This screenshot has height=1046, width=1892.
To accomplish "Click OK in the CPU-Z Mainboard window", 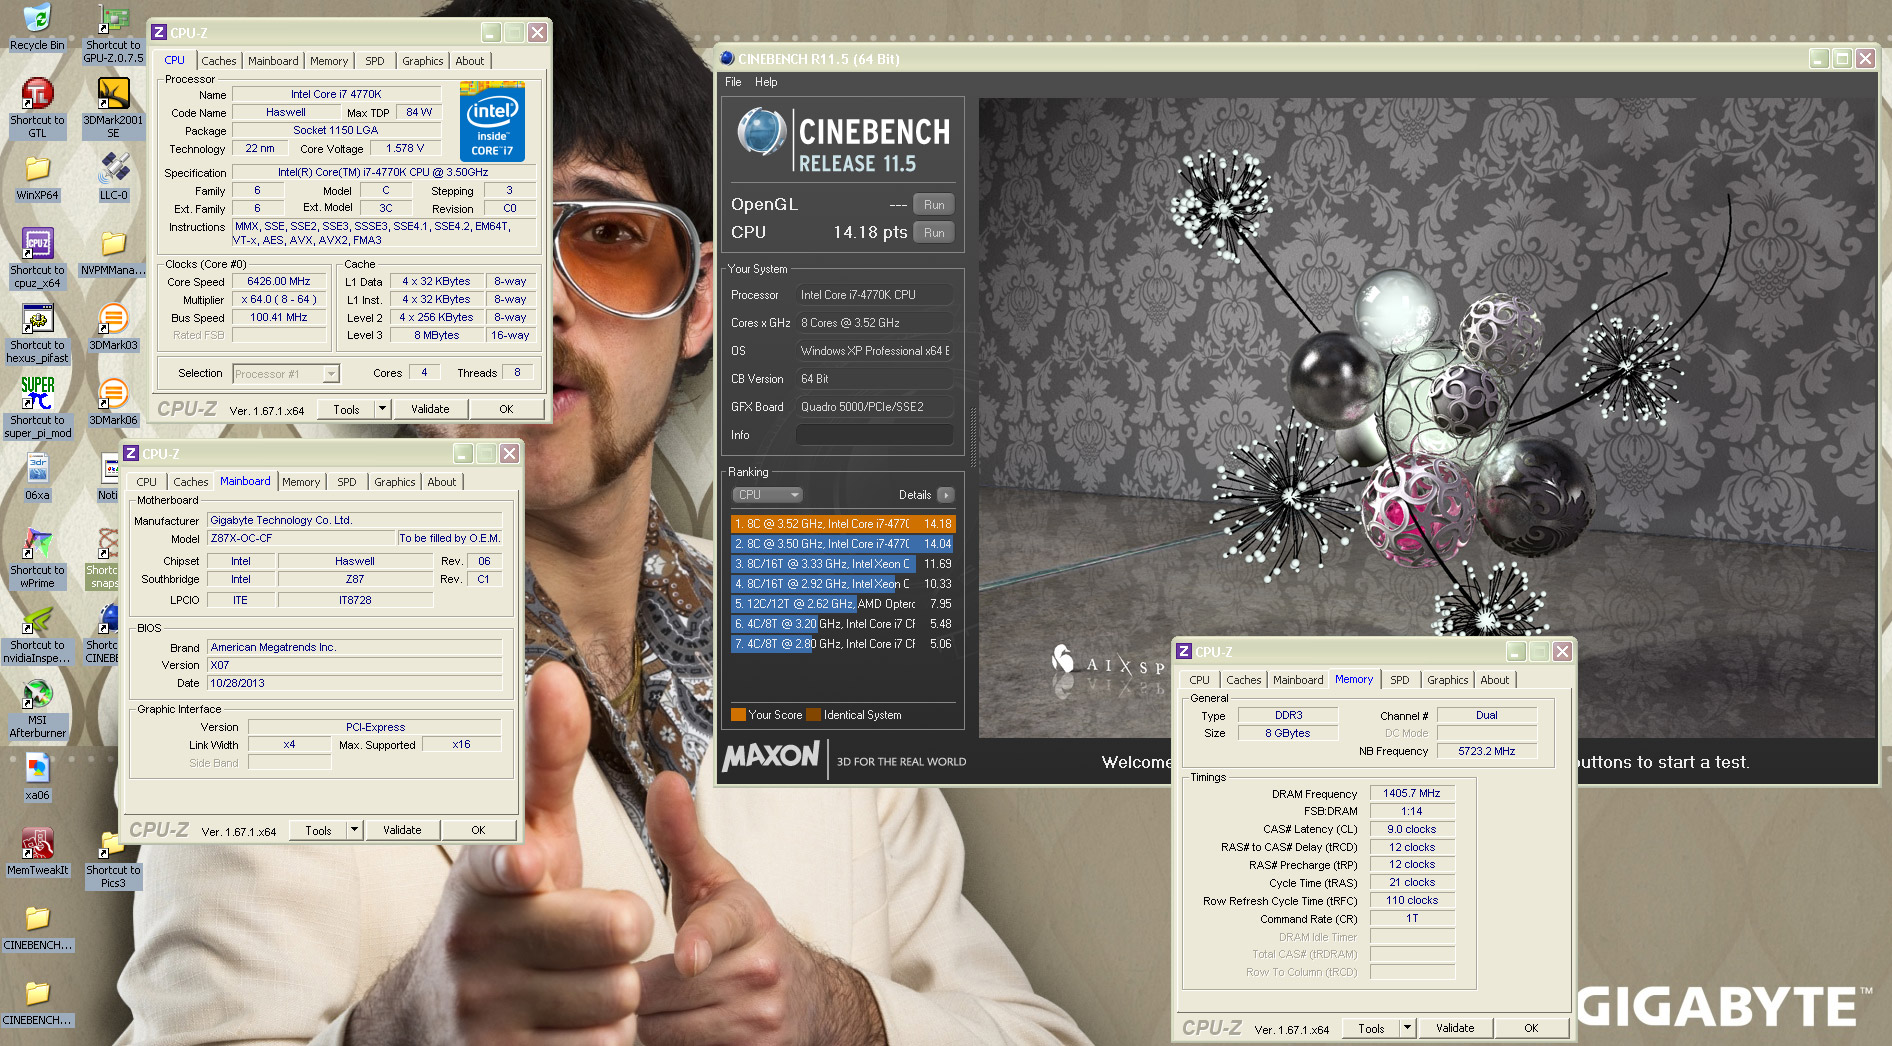I will coord(478,830).
